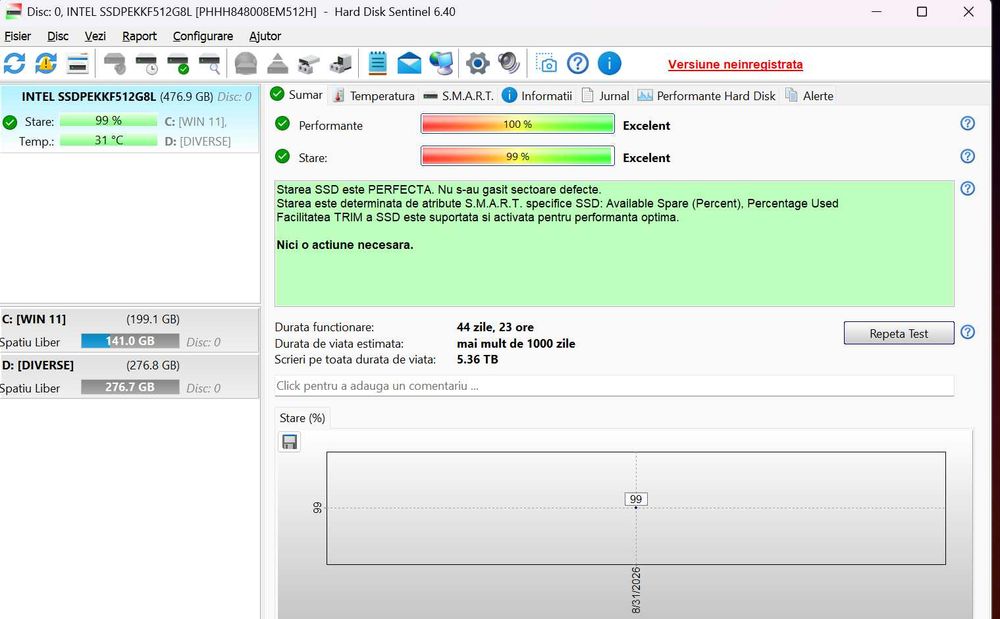1000x619 pixels.
Task: Click the globe and monitor toolbar icon
Action: coord(441,64)
